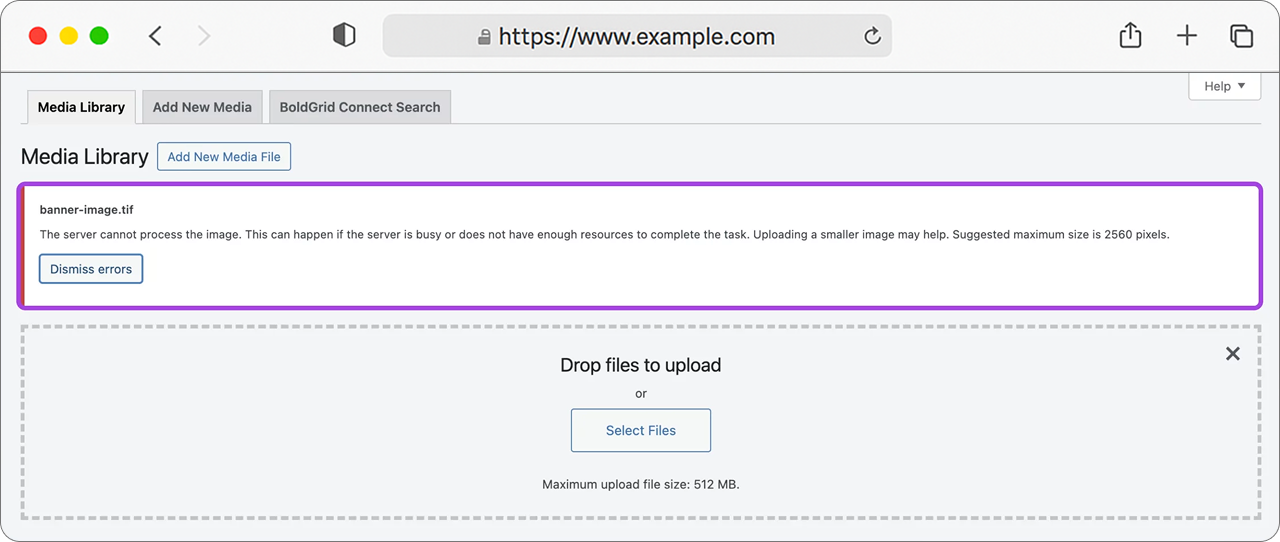Close the upload drop area
This screenshot has height=542, width=1280.
pyautogui.click(x=1232, y=354)
